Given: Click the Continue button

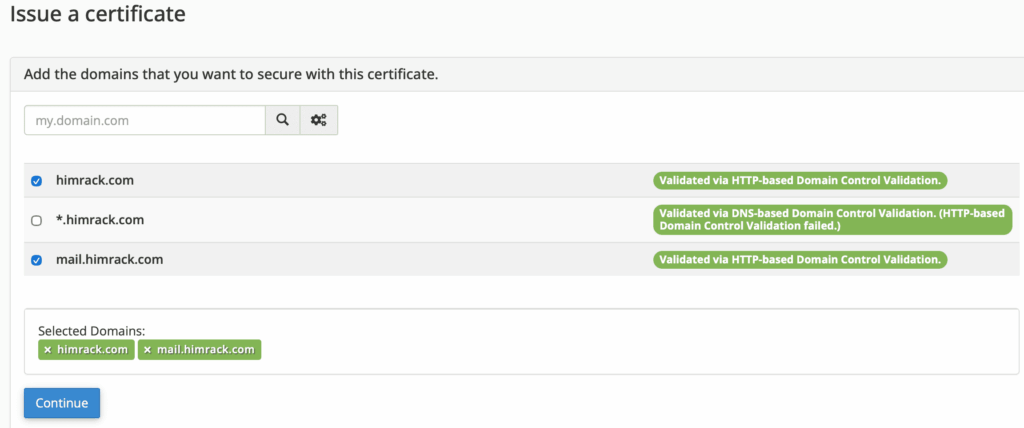Looking at the screenshot, I should (x=62, y=403).
